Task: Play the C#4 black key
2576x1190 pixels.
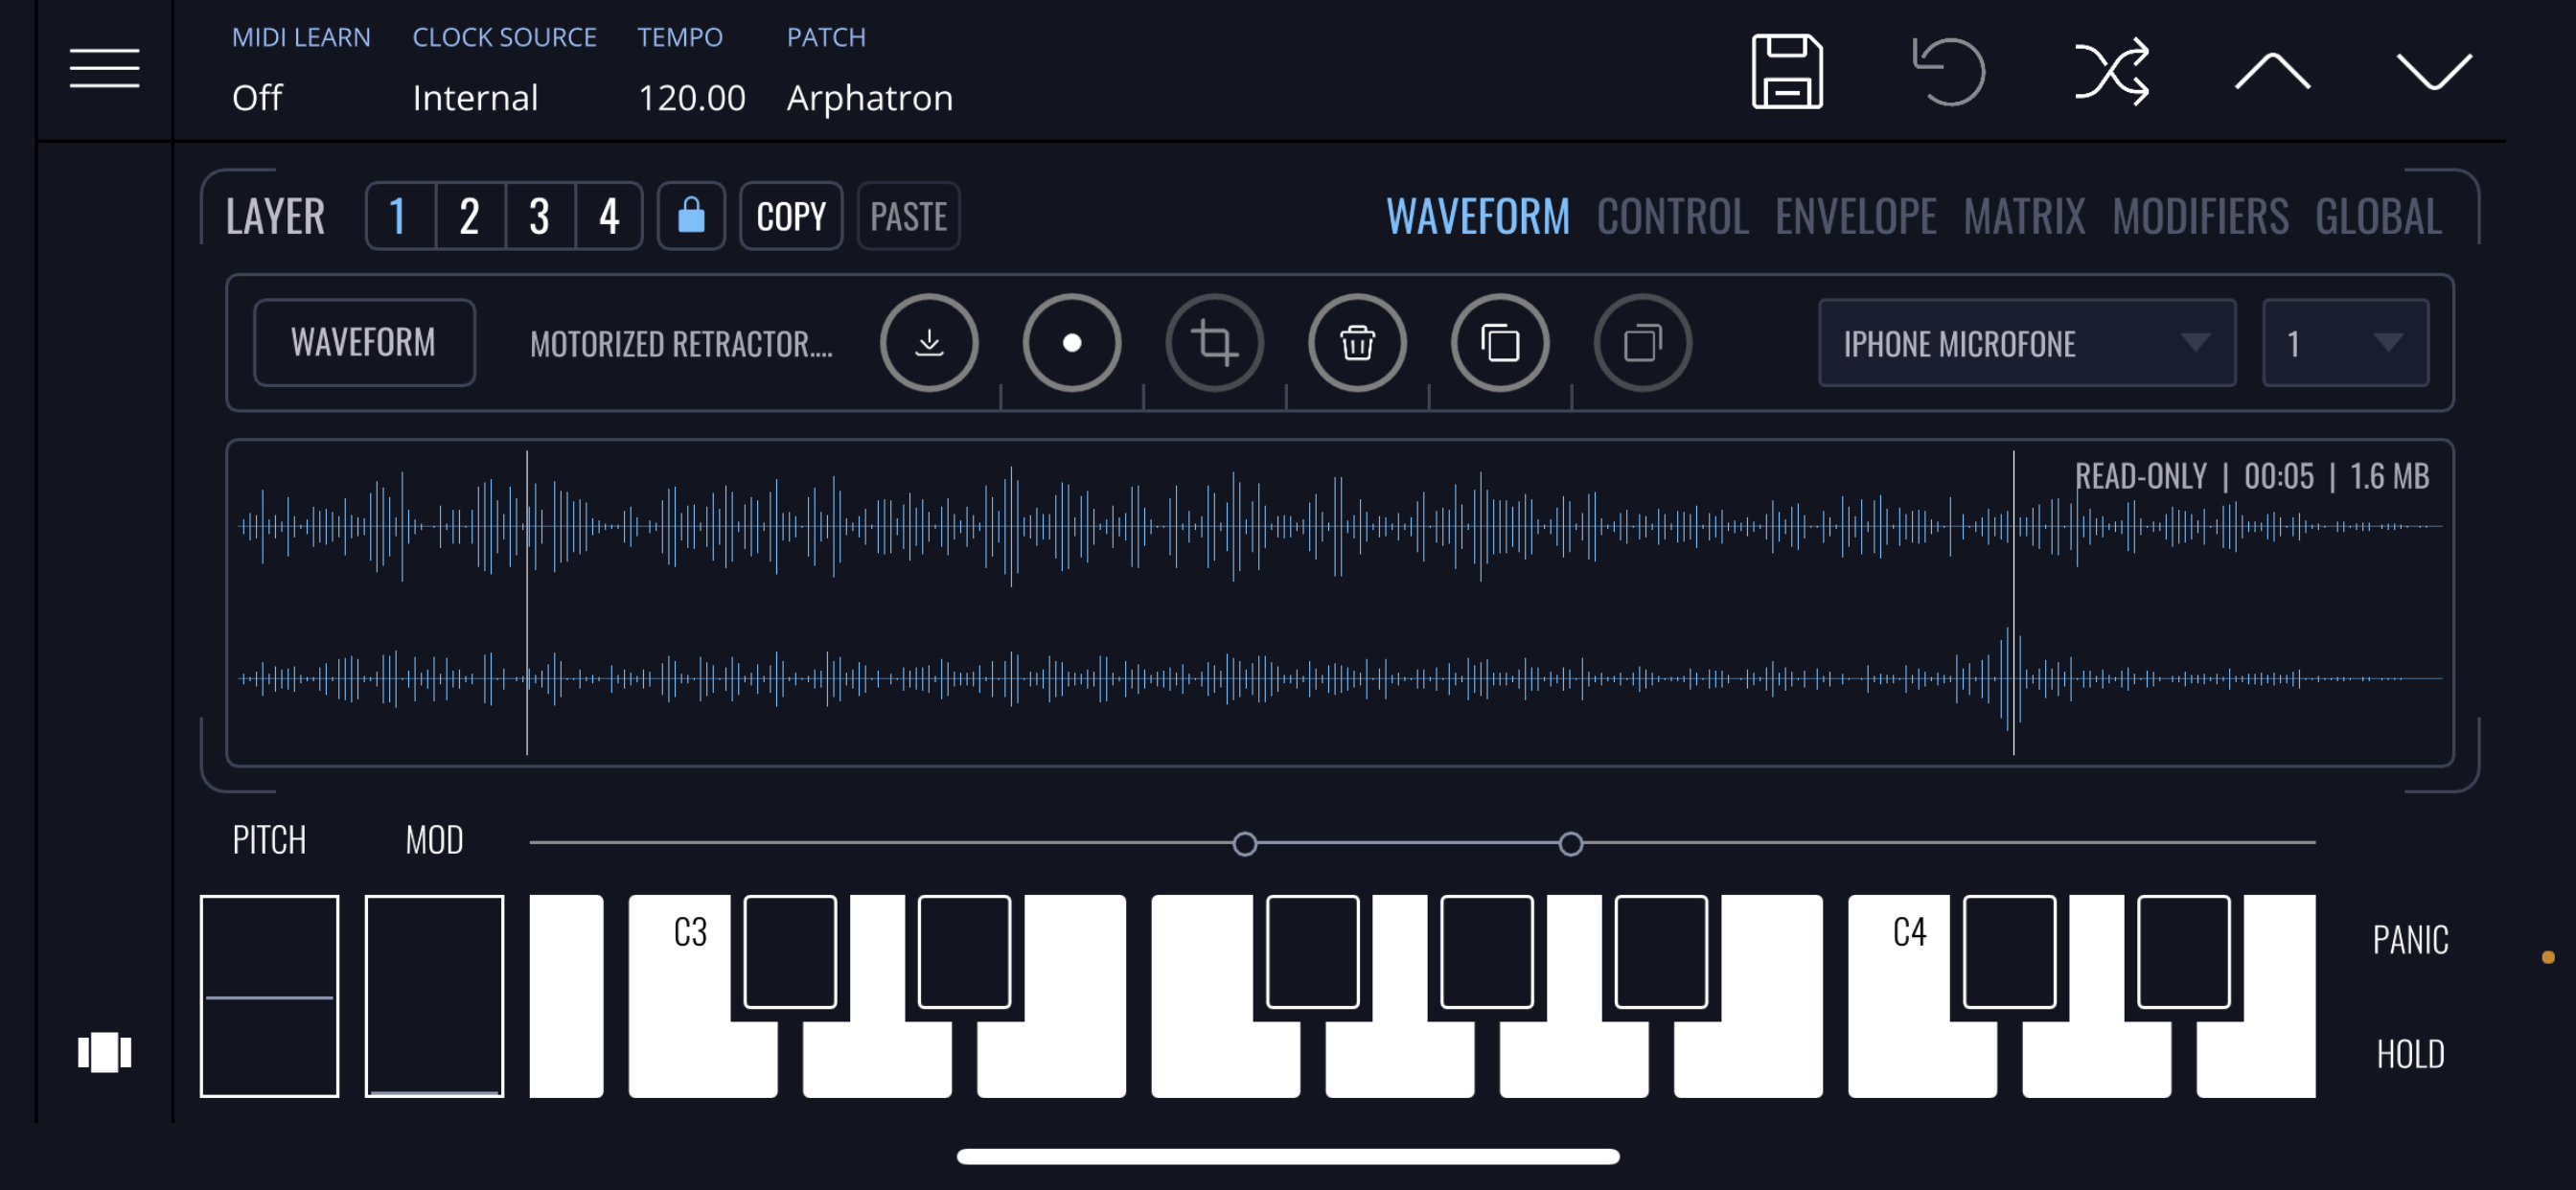Action: click(2009, 951)
